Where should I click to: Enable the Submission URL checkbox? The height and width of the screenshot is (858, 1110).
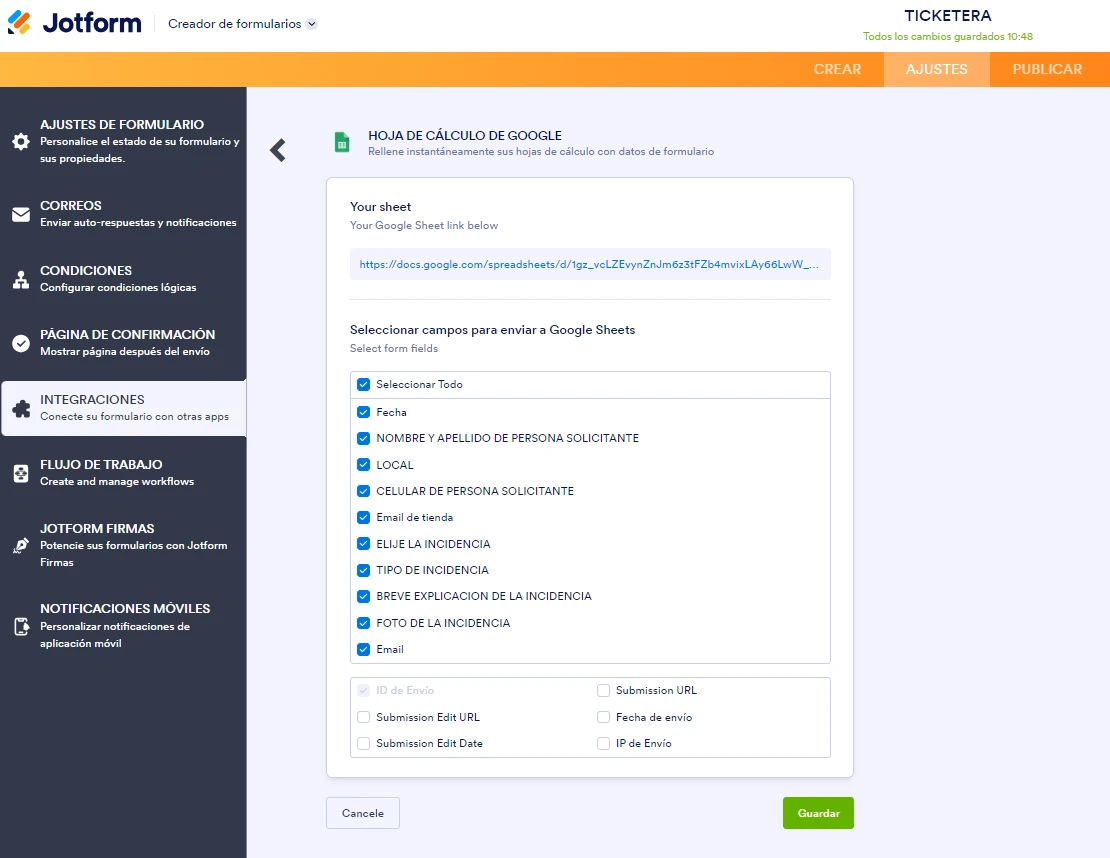[603, 690]
